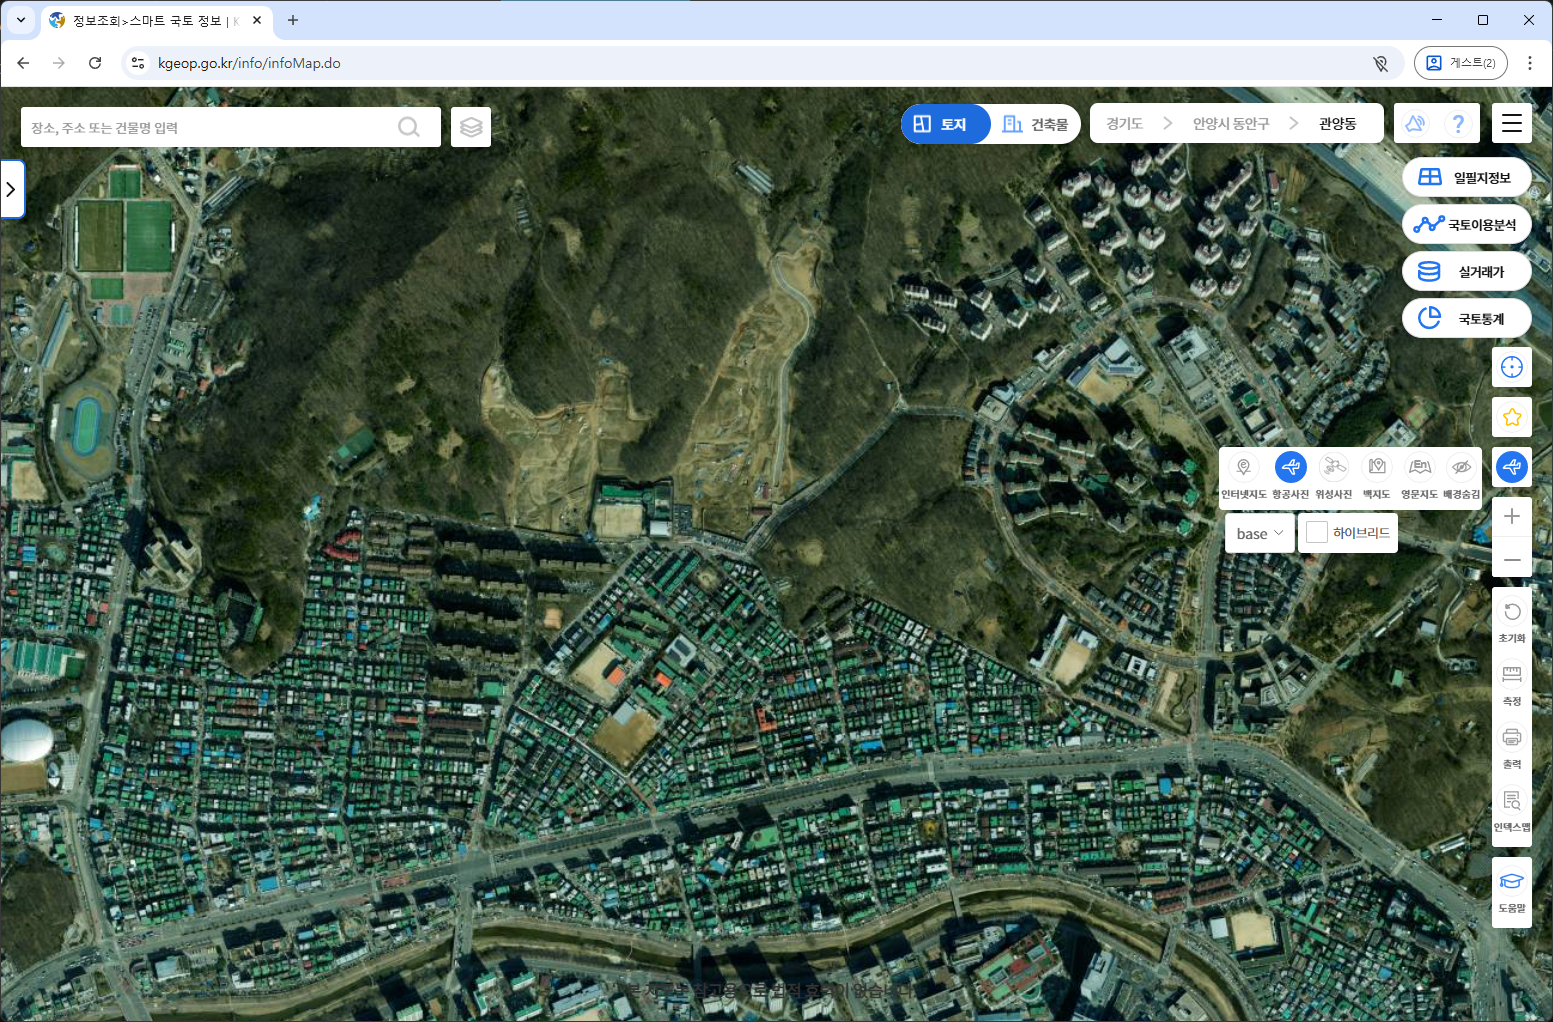Enable the 하이브리드 checkbox
The width and height of the screenshot is (1553, 1022).
coord(1317,533)
